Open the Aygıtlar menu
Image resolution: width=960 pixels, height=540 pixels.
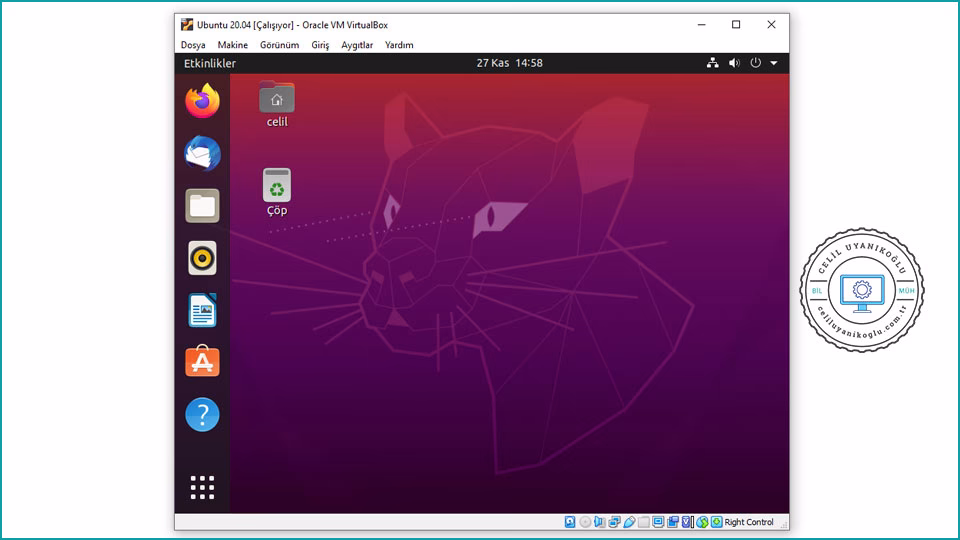click(357, 45)
